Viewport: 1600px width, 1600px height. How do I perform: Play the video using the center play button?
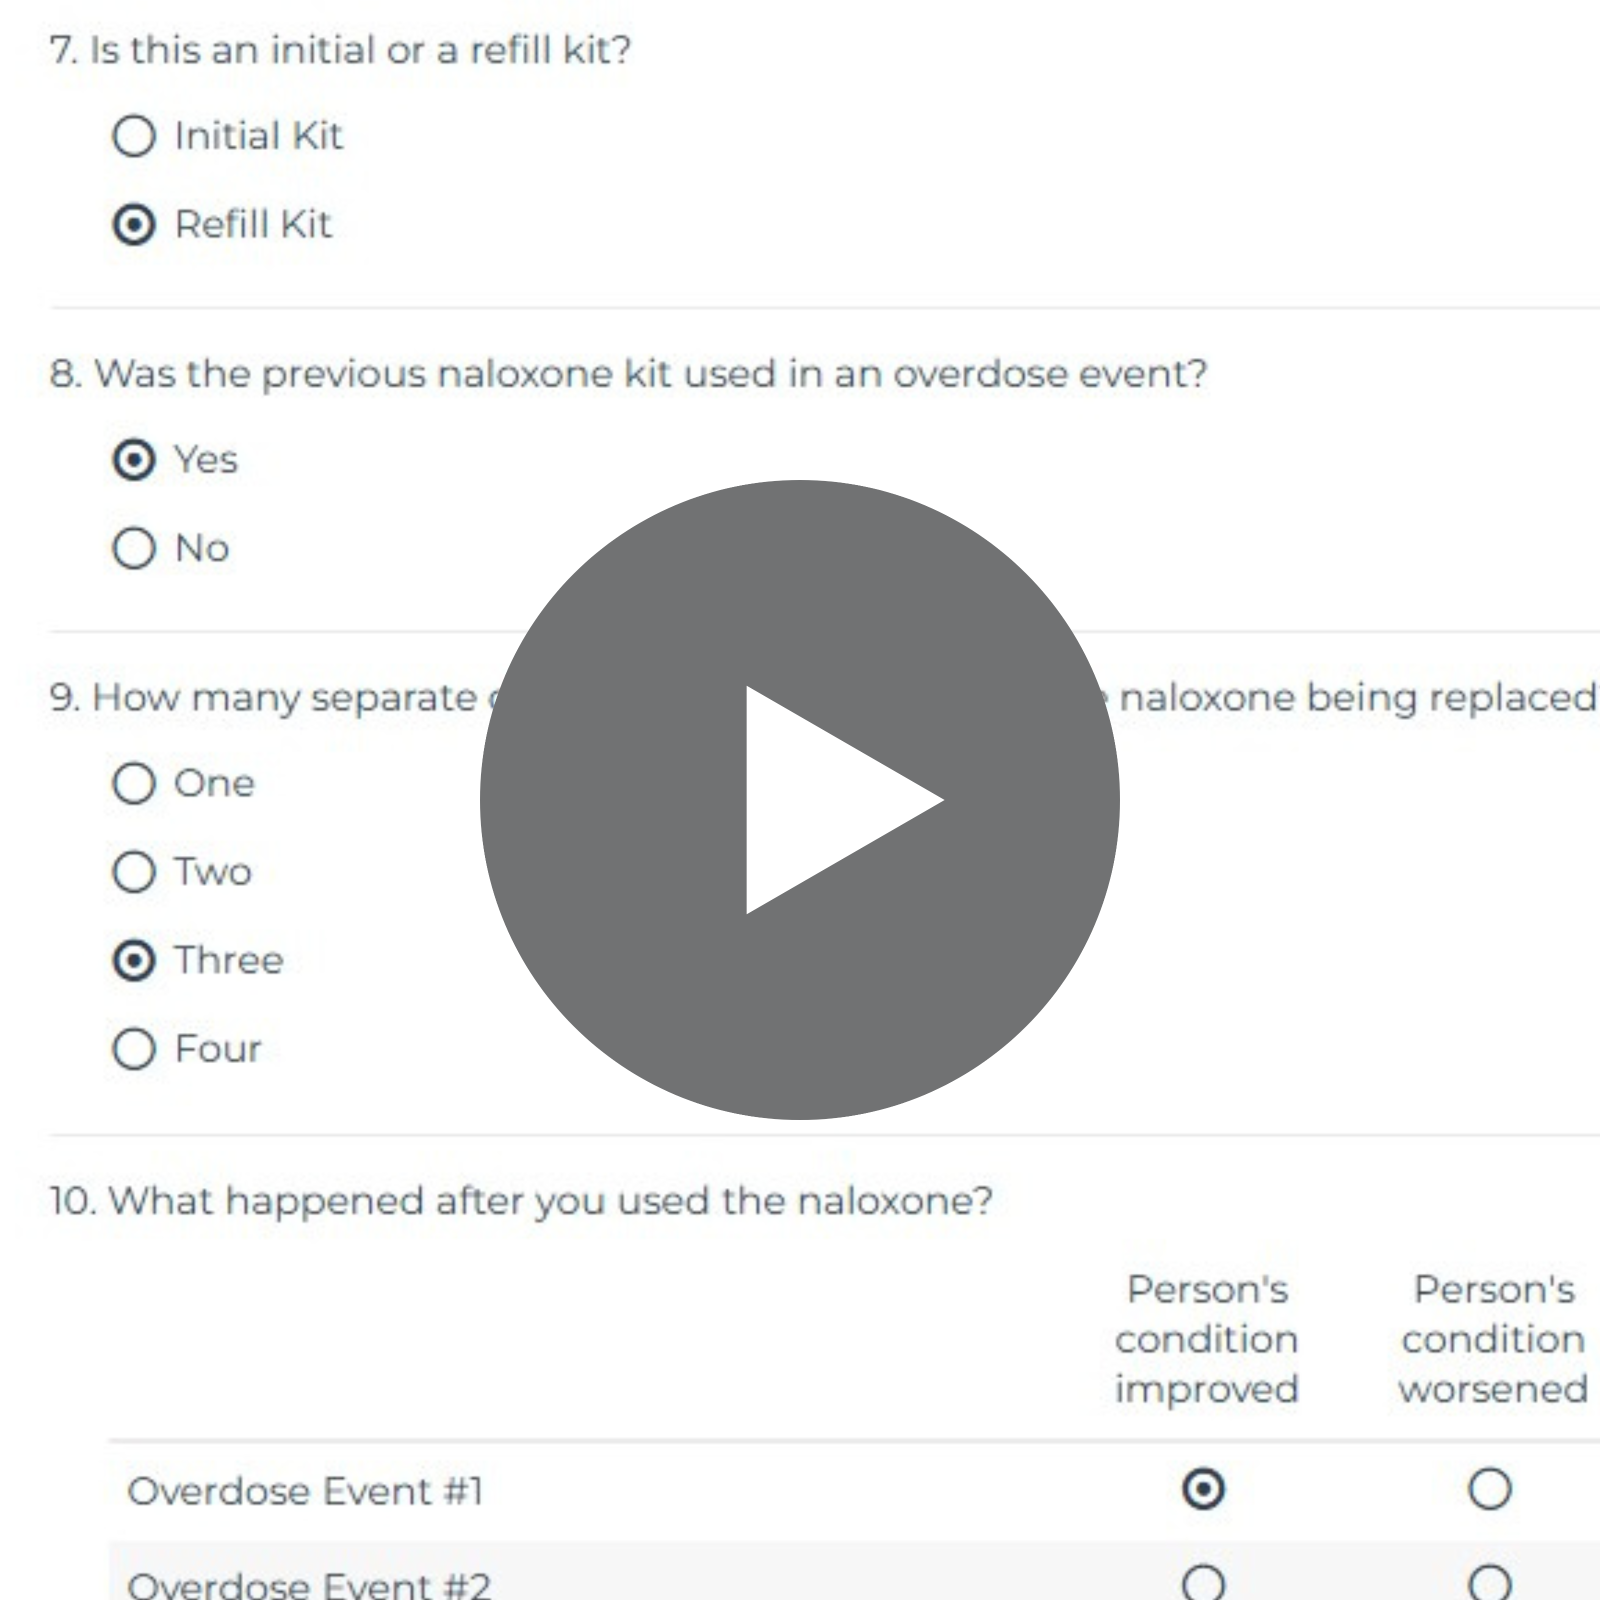click(800, 800)
